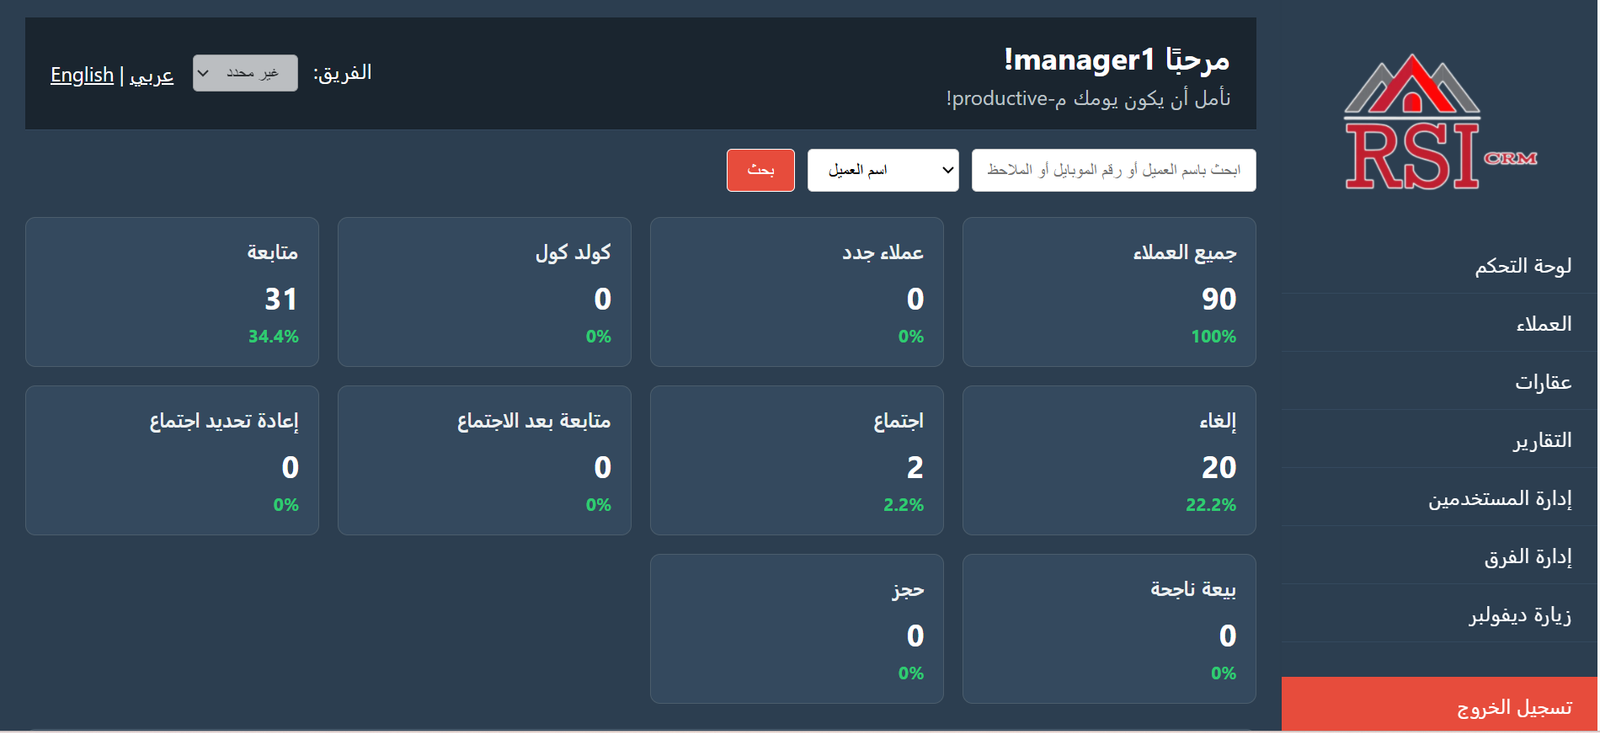The image size is (1600, 733).
Task: Click the إلغاء card showing 20
Action: click(x=1108, y=460)
